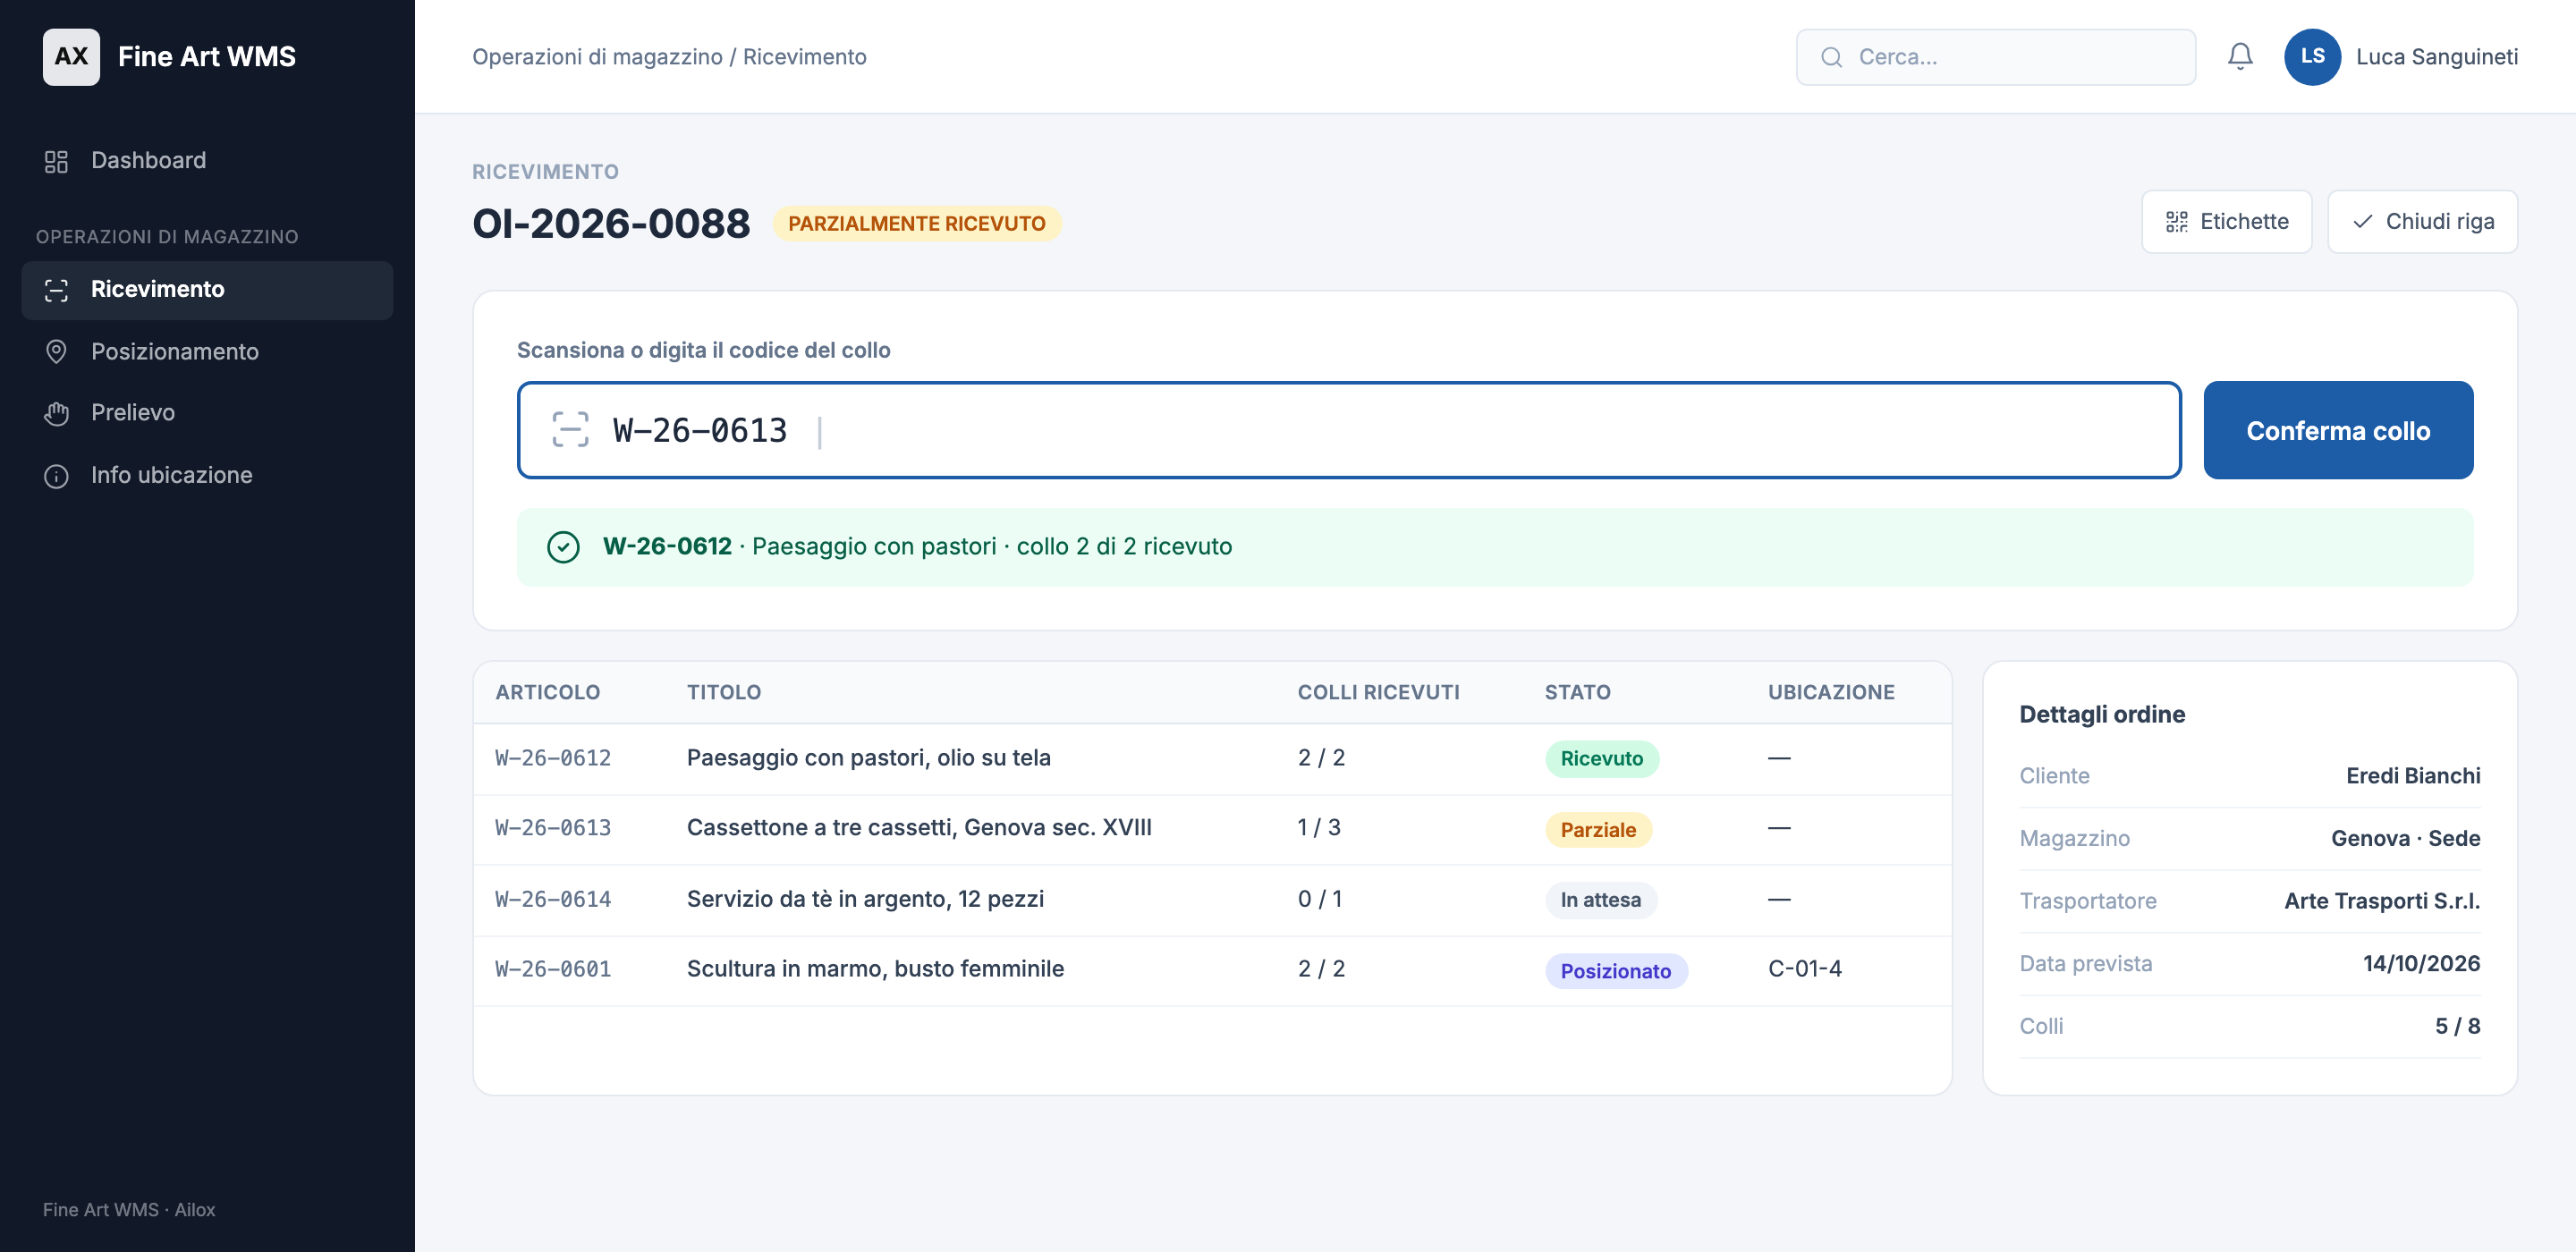Click the green success check icon

(x=563, y=547)
